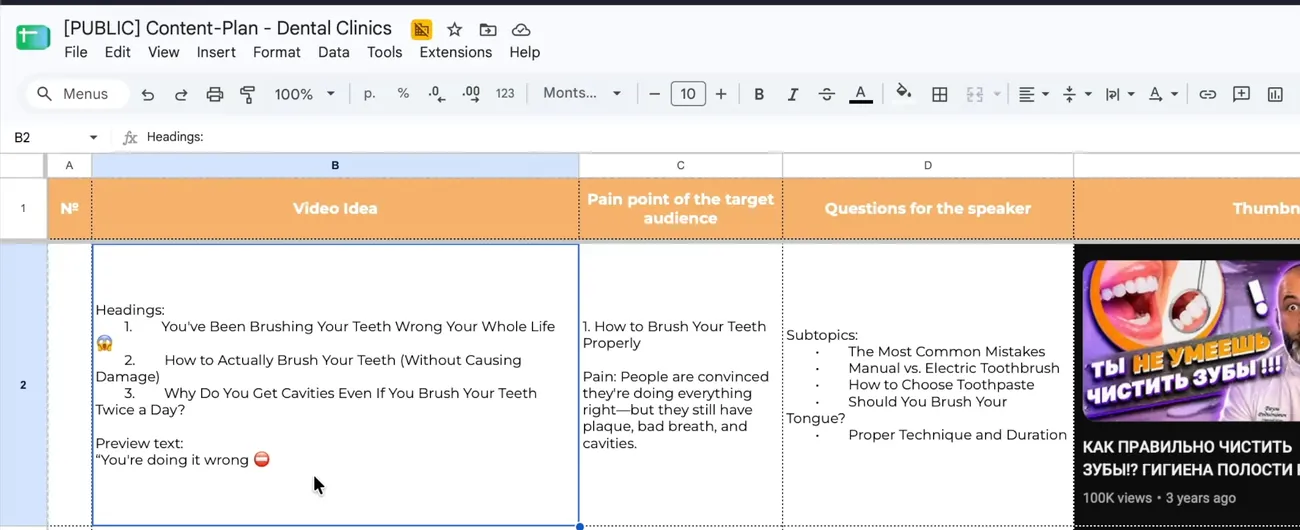The height and width of the screenshot is (530, 1300).
Task: Open horizontal align dropdown
Action: [x=1033, y=94]
